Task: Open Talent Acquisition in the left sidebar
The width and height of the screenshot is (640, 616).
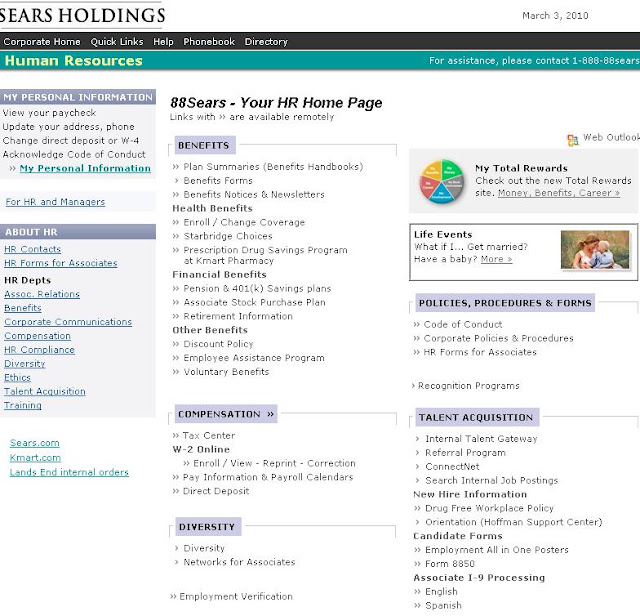Action: (x=44, y=391)
